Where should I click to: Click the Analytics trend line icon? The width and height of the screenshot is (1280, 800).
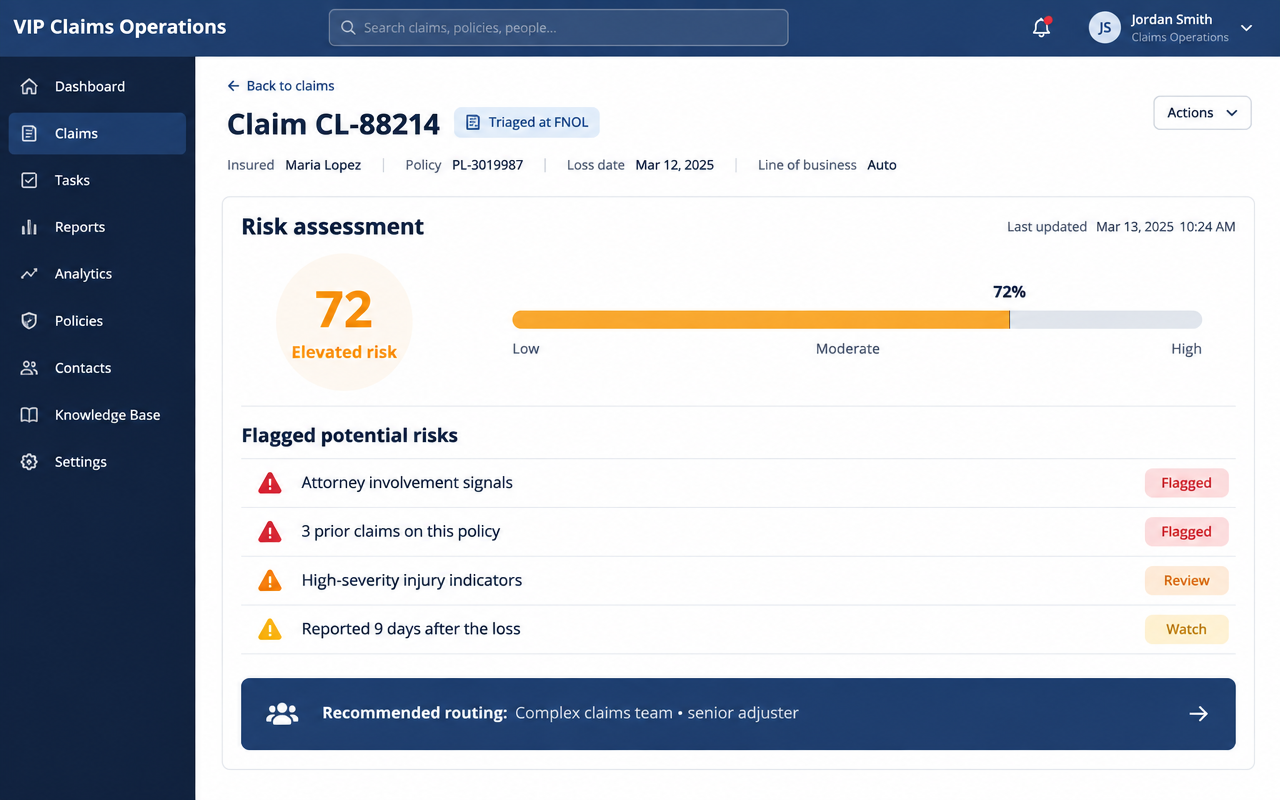pyautogui.click(x=29, y=274)
